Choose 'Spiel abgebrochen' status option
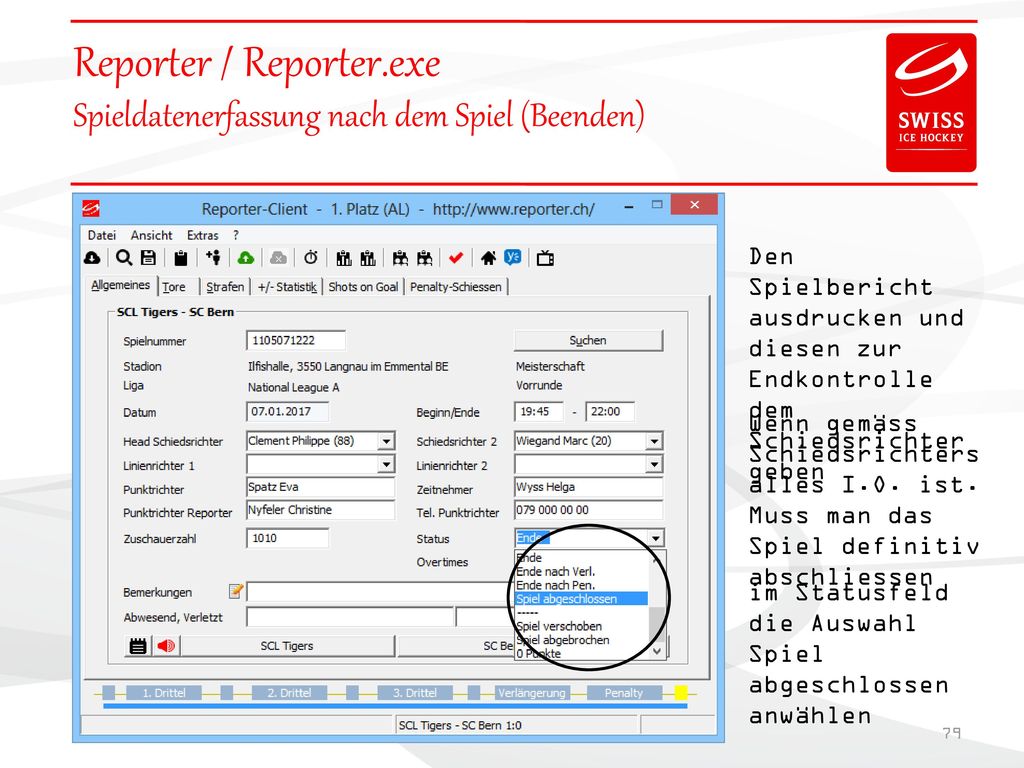Viewport: 1024px width, 768px height. point(581,640)
